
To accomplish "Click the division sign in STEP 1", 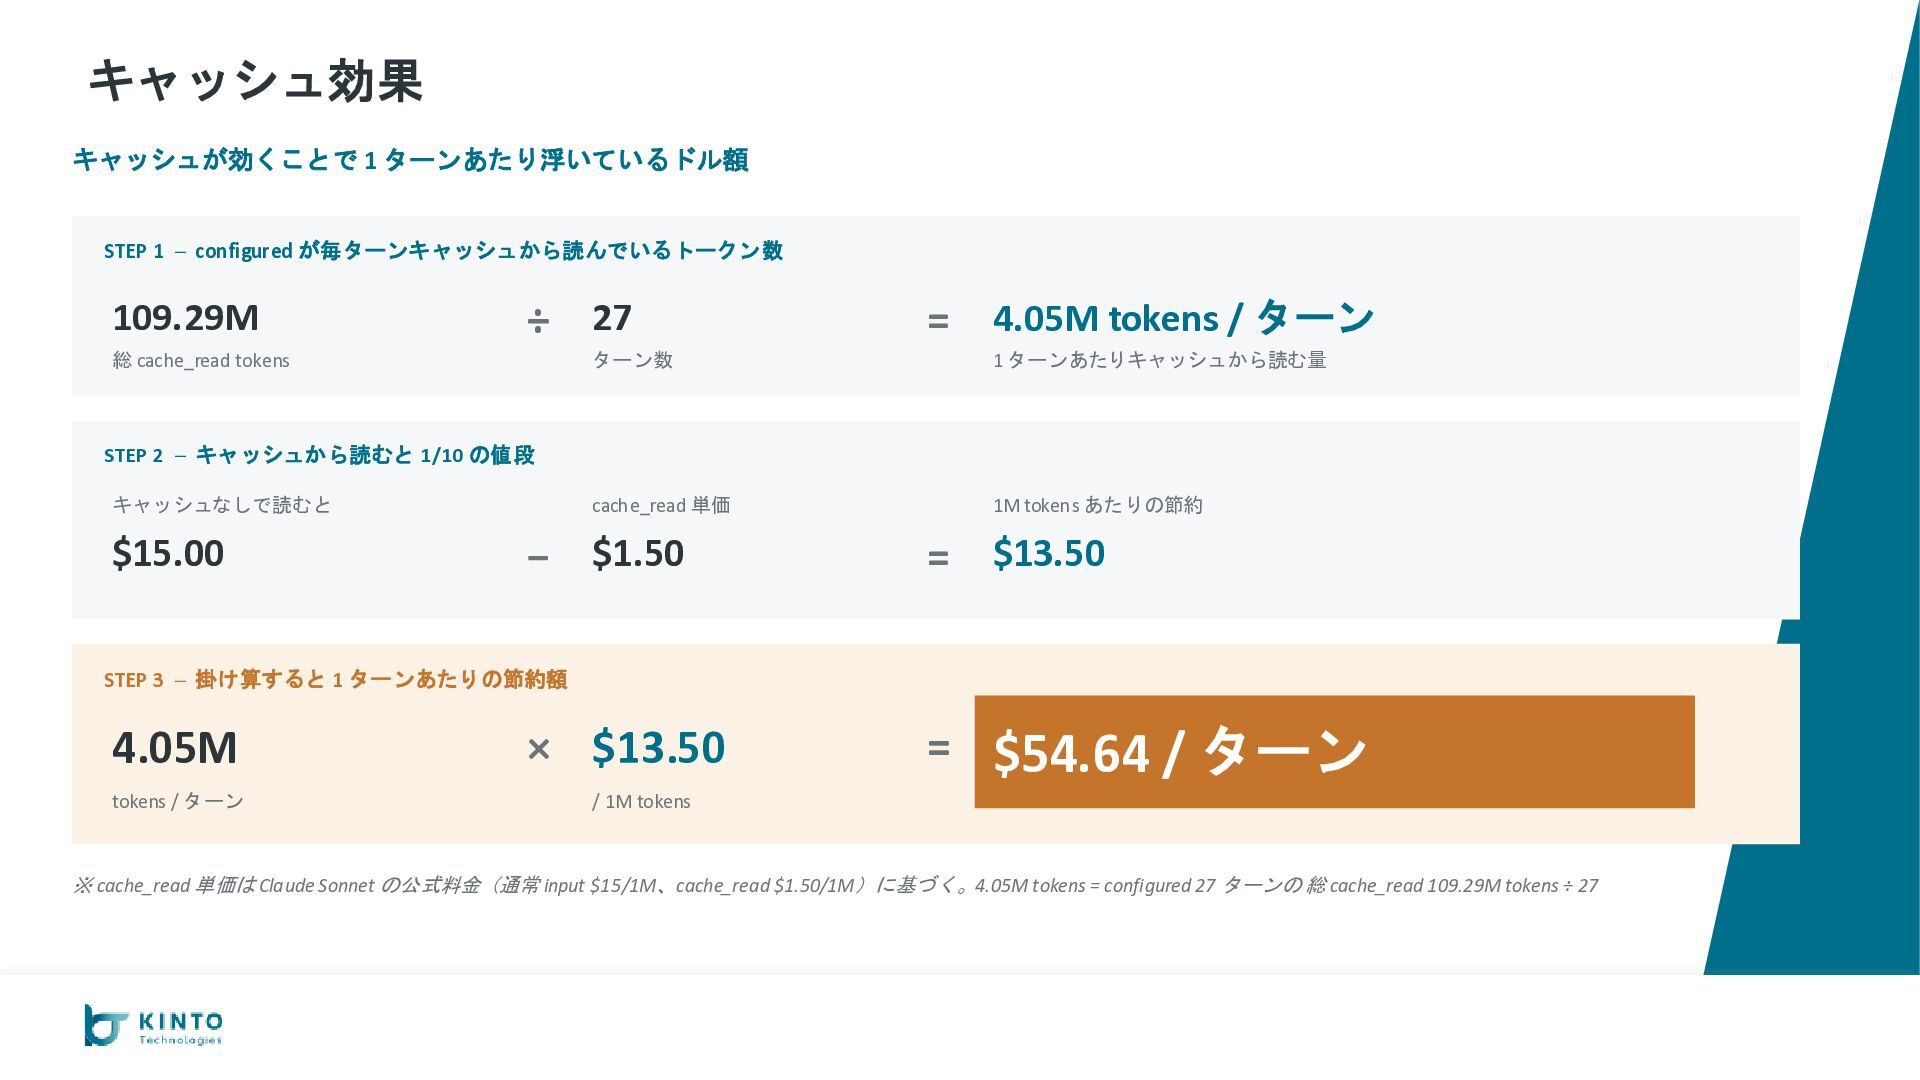I will tap(538, 320).
